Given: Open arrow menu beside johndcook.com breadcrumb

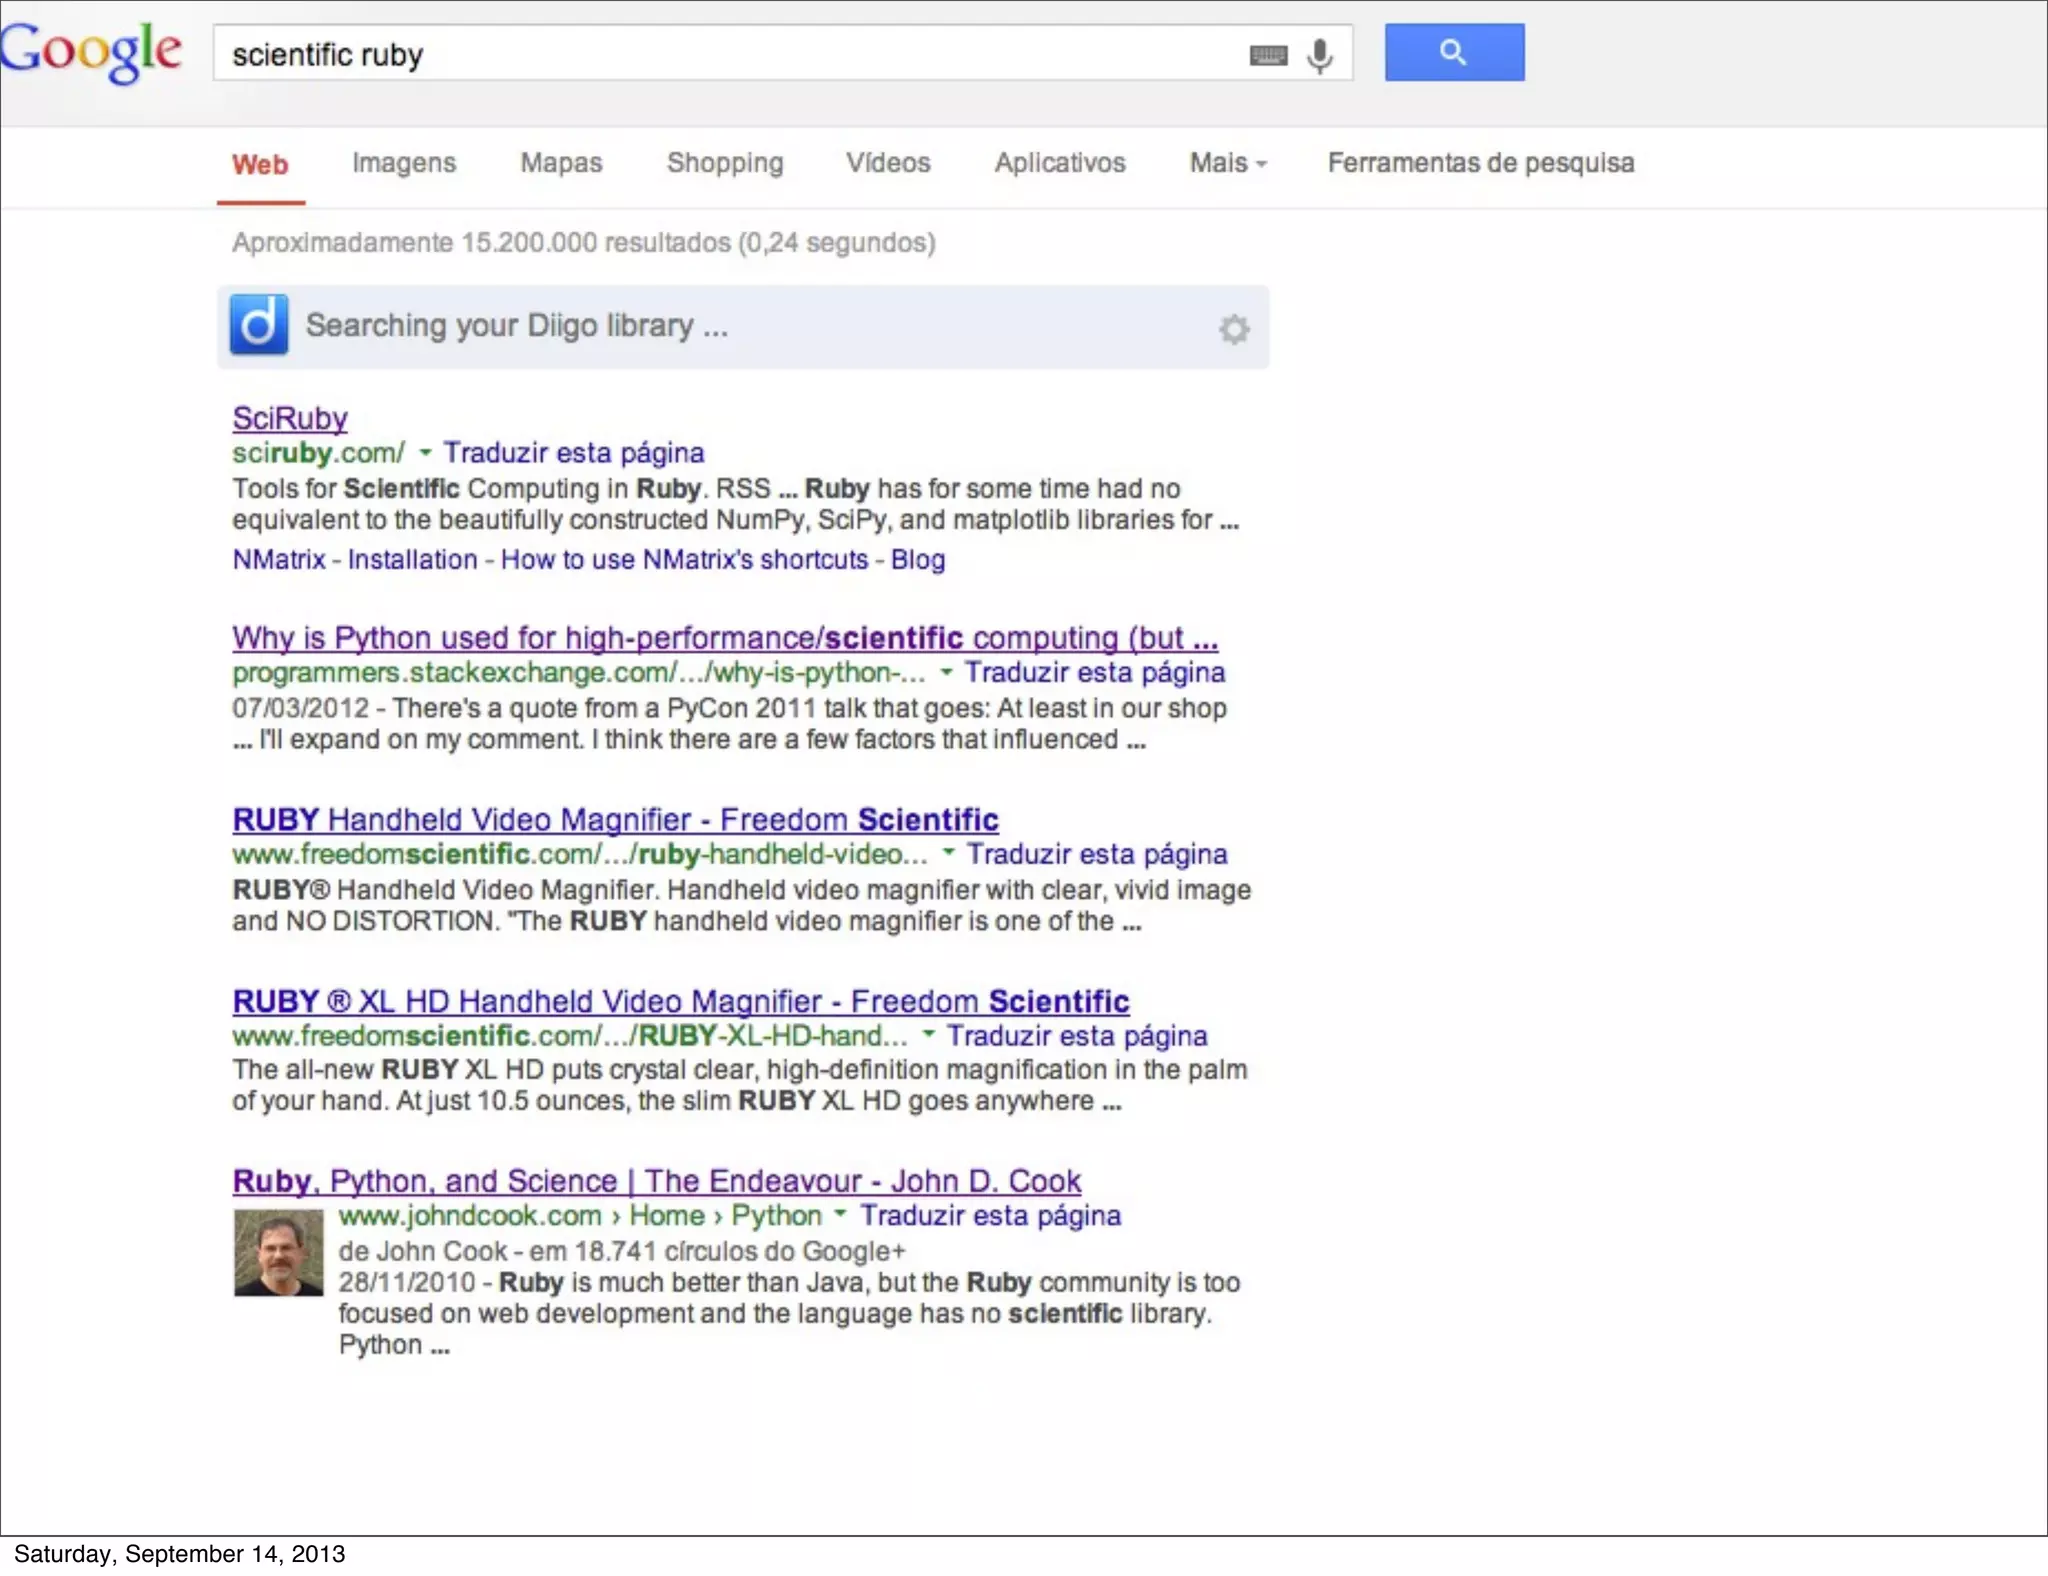Looking at the screenshot, I should 840,1214.
